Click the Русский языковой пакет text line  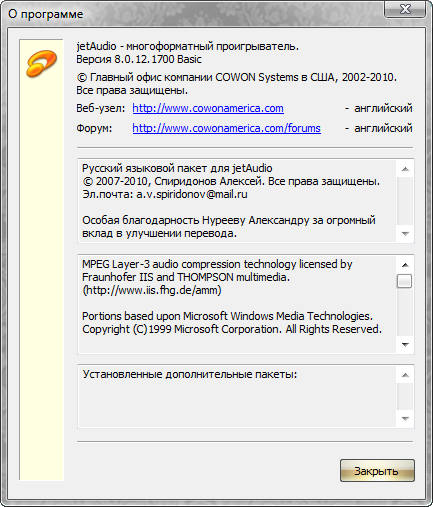pos(177,168)
